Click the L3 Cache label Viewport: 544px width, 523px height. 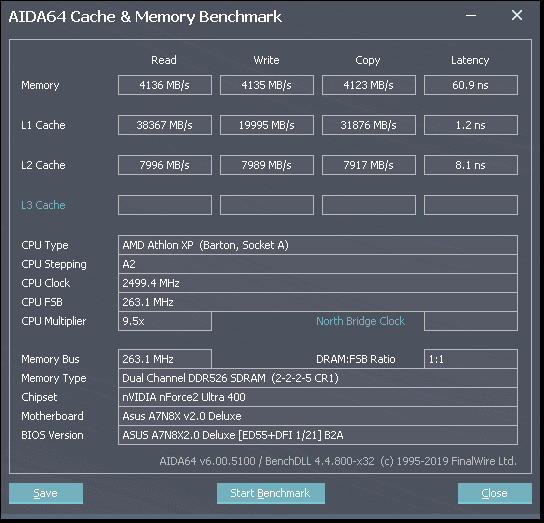click(43, 205)
